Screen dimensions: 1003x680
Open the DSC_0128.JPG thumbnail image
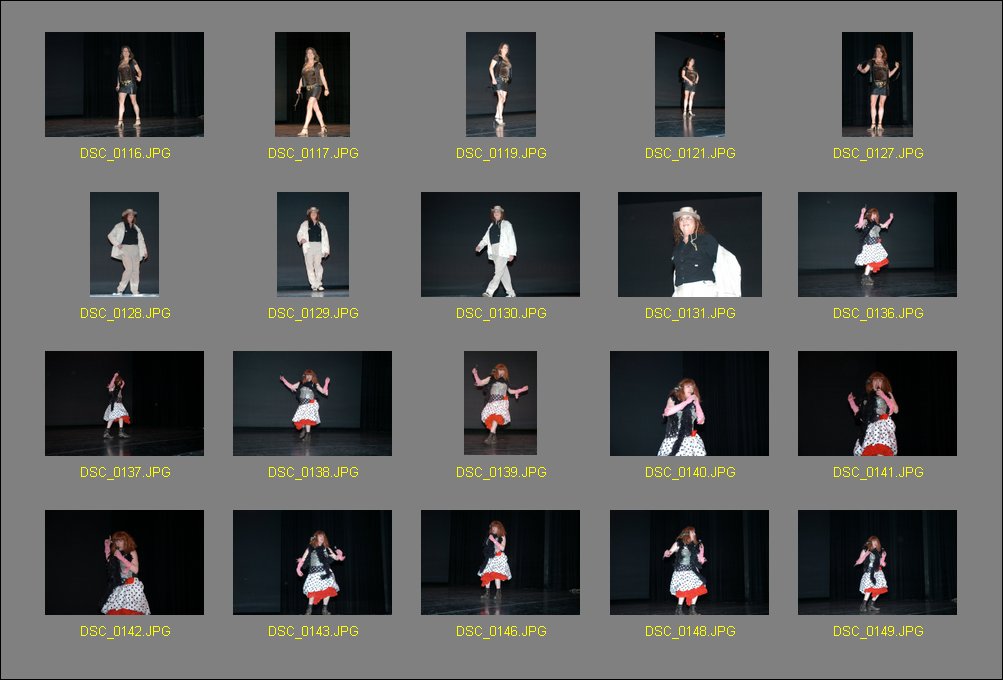[x=124, y=244]
